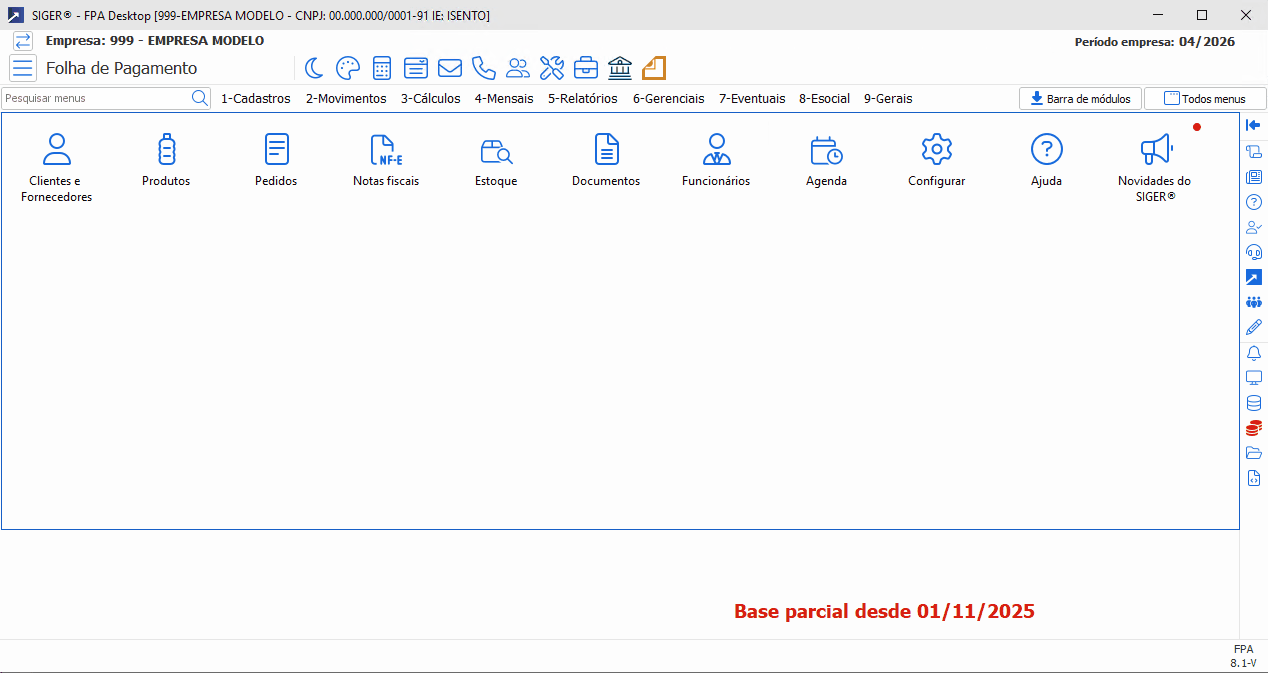Click the search magnifier in menu search
1268x673 pixels.
(199, 98)
